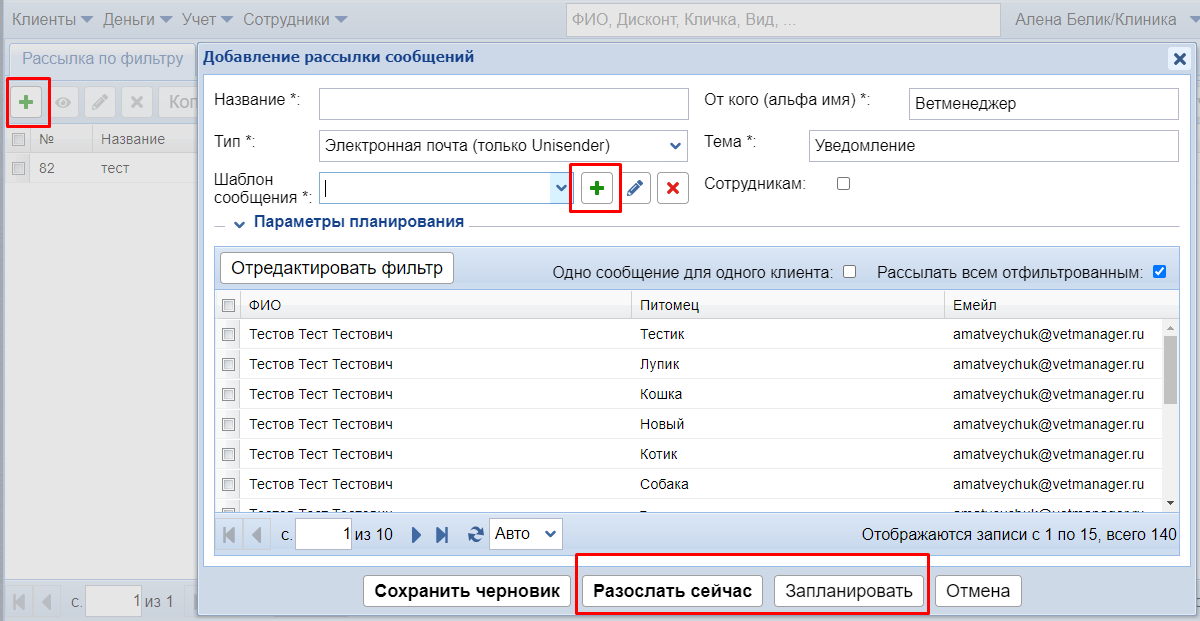Refresh the recipients list
1200x621 pixels.
pos(475,535)
